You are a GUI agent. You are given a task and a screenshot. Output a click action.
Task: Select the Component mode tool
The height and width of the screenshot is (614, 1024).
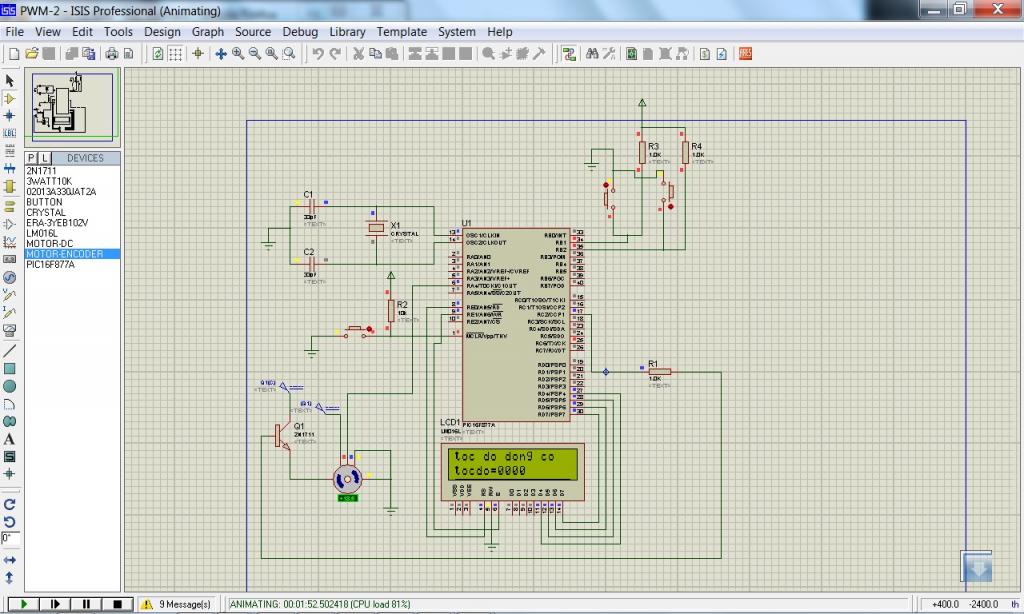pos(9,99)
